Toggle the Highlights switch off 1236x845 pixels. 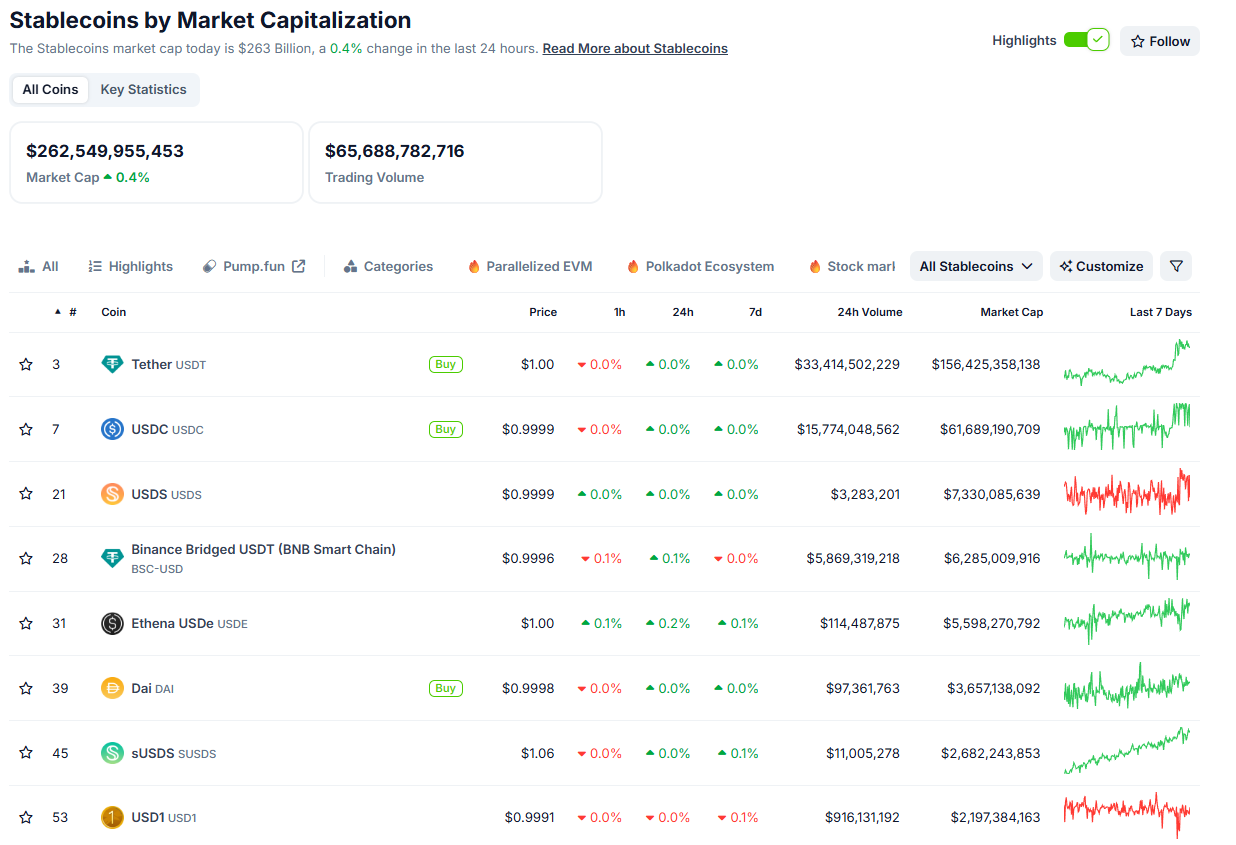pyautogui.click(x=1086, y=40)
